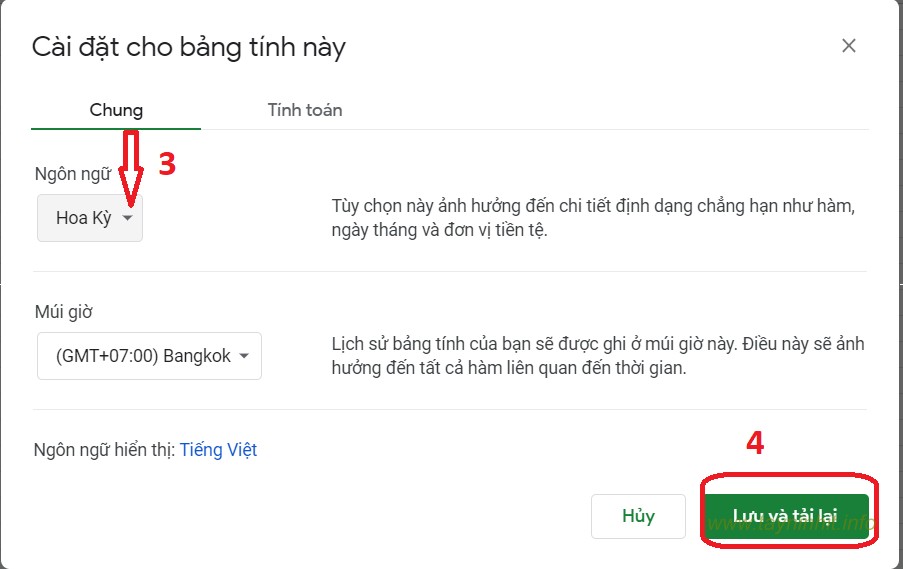Close the spreadsheet settings dialog
The width and height of the screenshot is (903, 569).
point(848,46)
